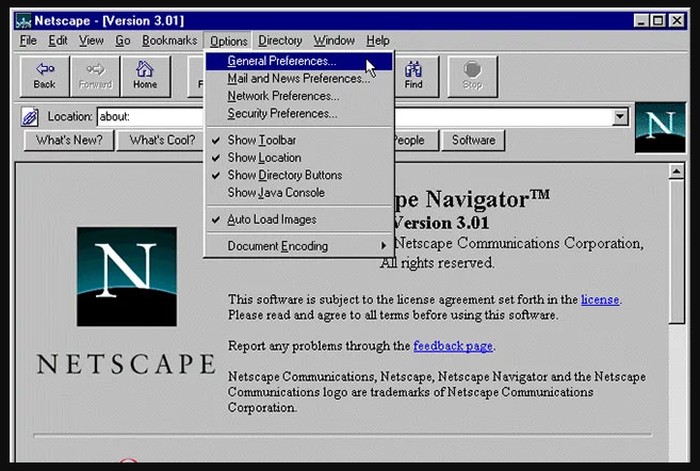Toggle Auto Load Images option

coord(299,219)
